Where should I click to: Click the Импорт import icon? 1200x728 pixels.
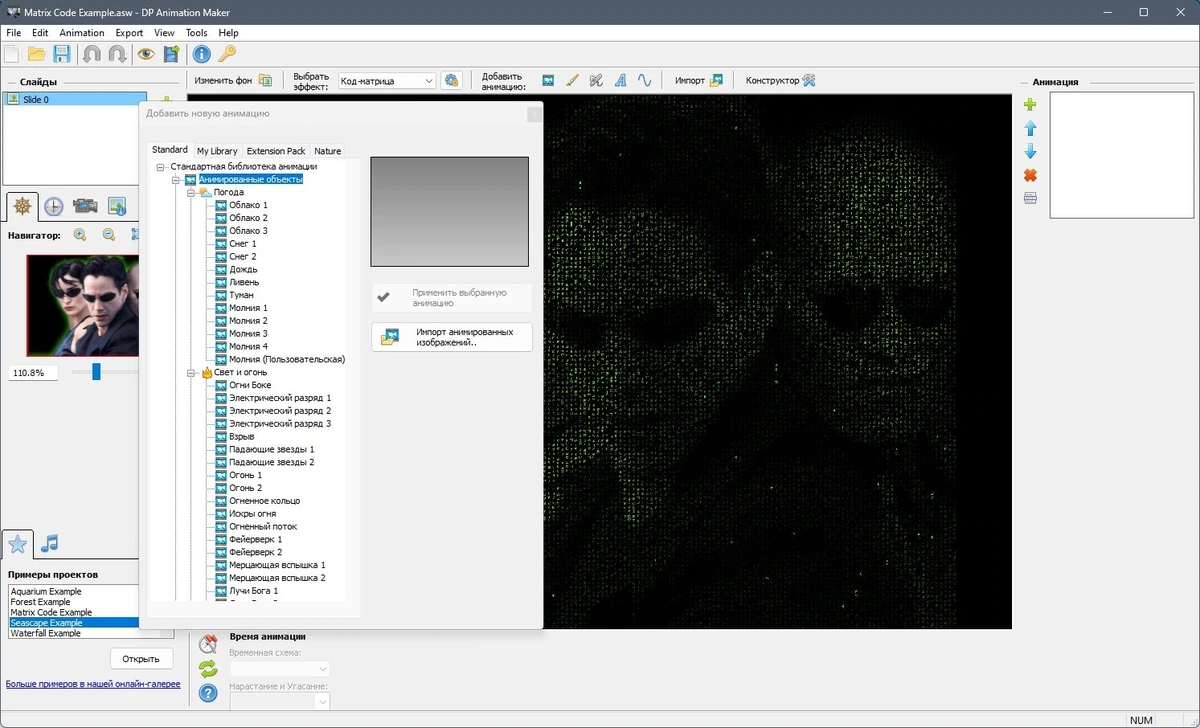(715, 81)
